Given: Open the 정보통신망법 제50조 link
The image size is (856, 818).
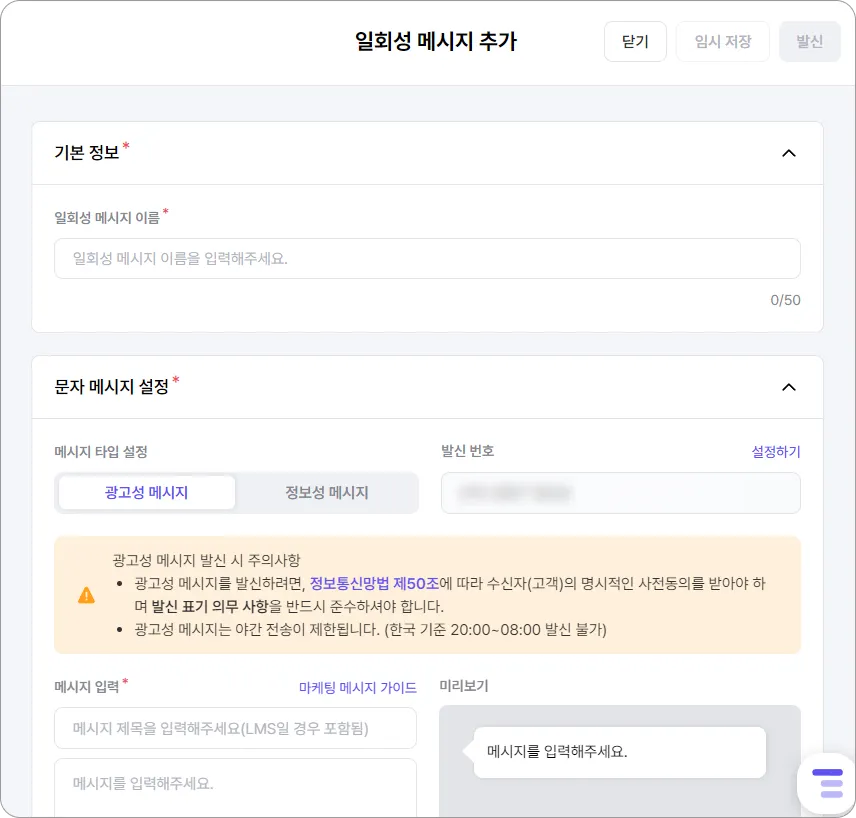Looking at the screenshot, I should click(374, 583).
